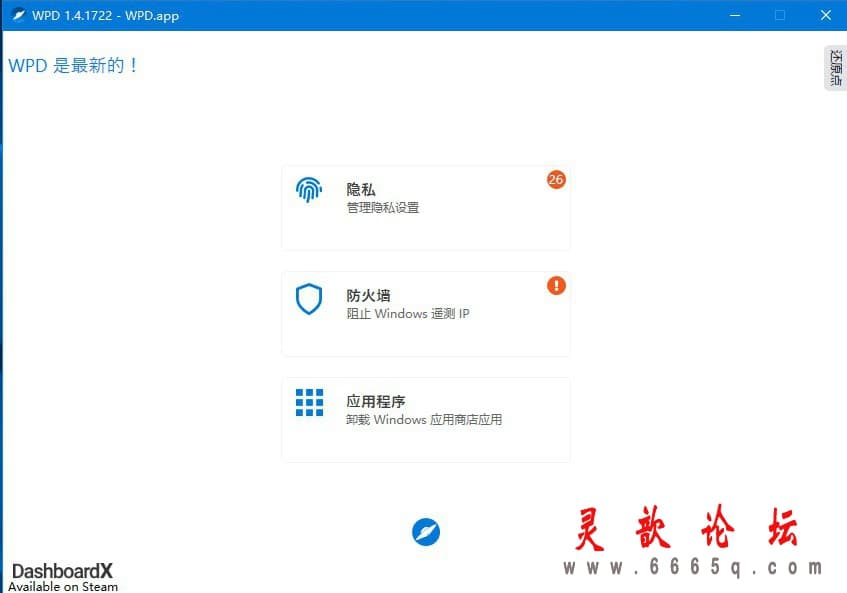
Task: Close the WPD window
Action: click(x=825, y=15)
